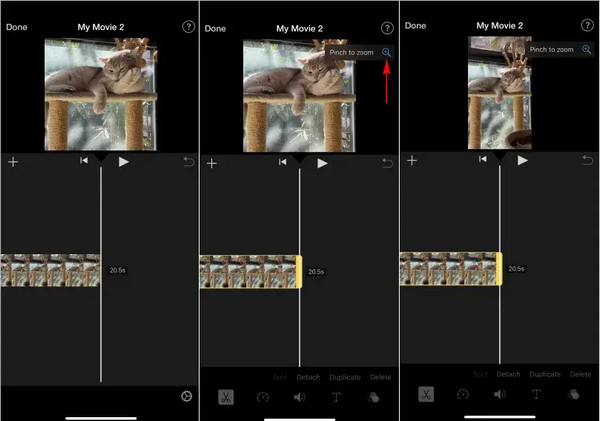Play the movie in the middle screen
600x421 pixels.
point(322,163)
